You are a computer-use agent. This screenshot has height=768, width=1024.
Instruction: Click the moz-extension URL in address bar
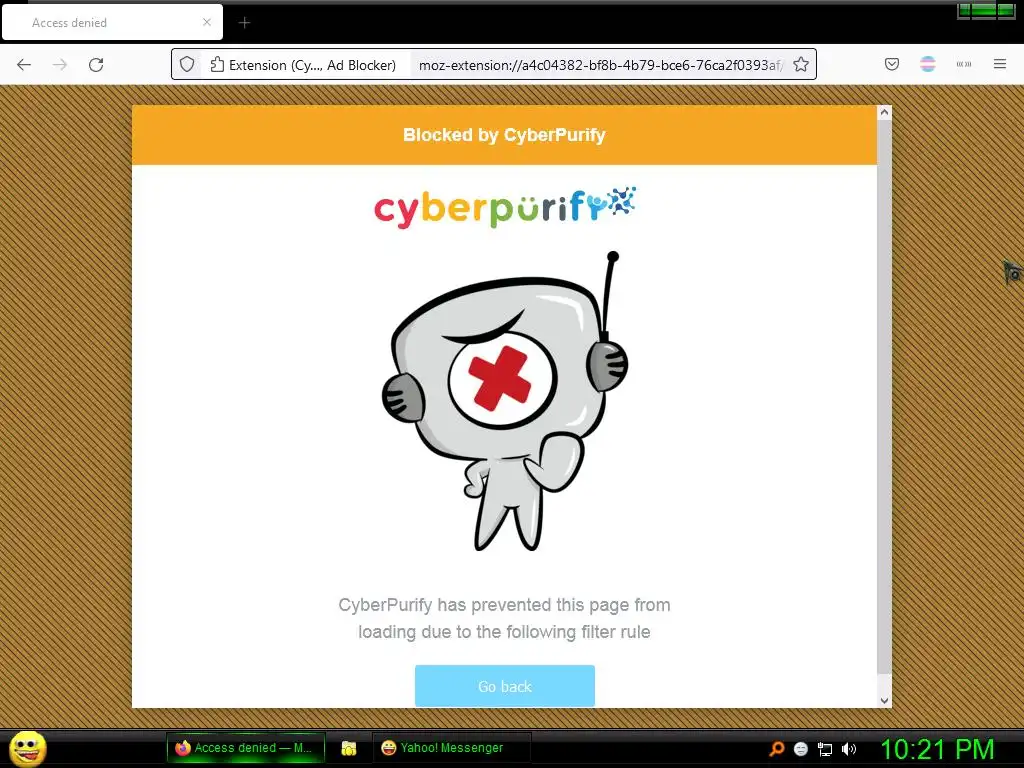[600, 65]
